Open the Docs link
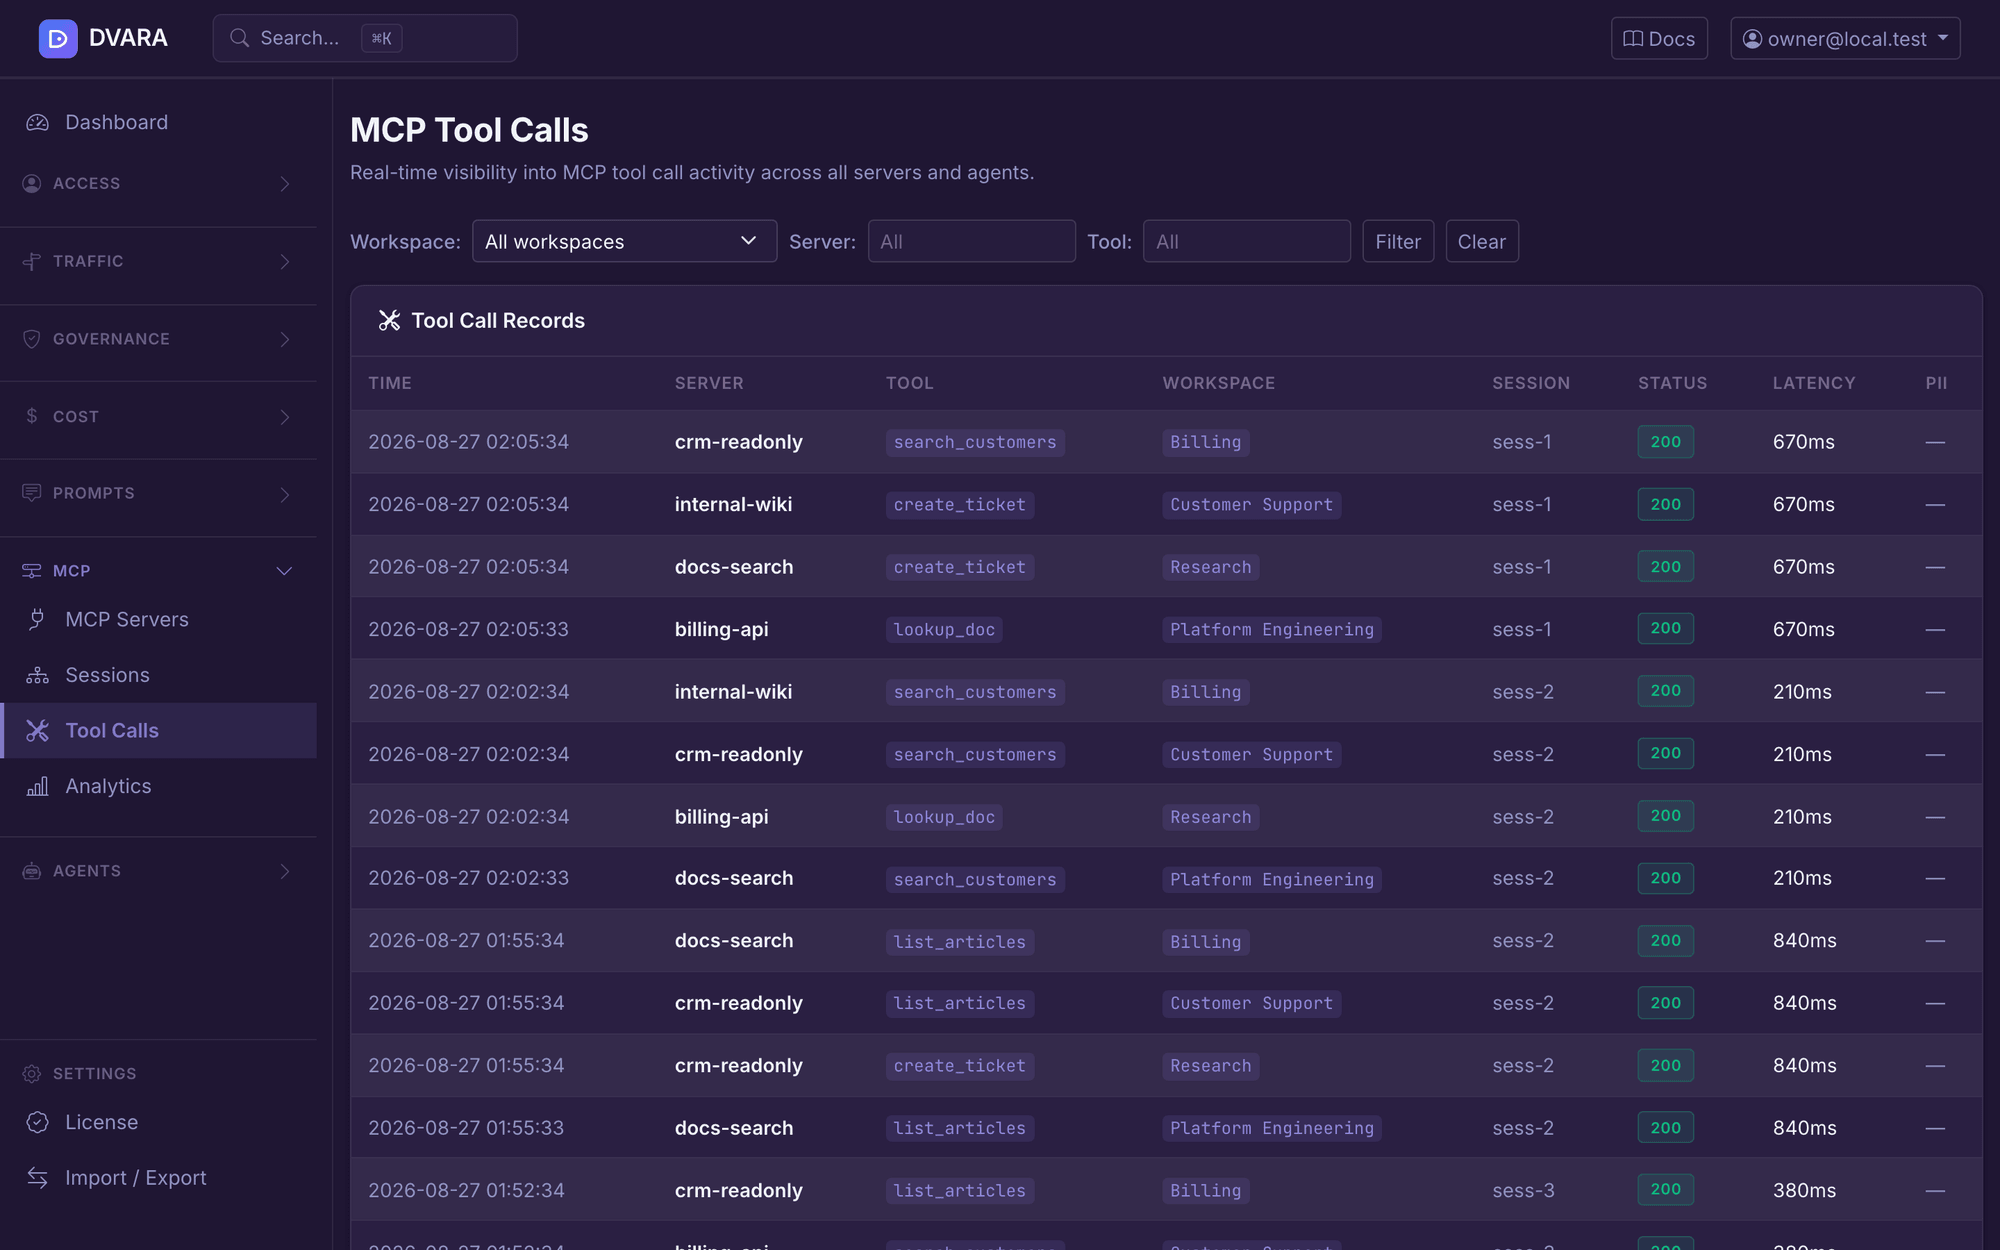 click(x=1659, y=38)
